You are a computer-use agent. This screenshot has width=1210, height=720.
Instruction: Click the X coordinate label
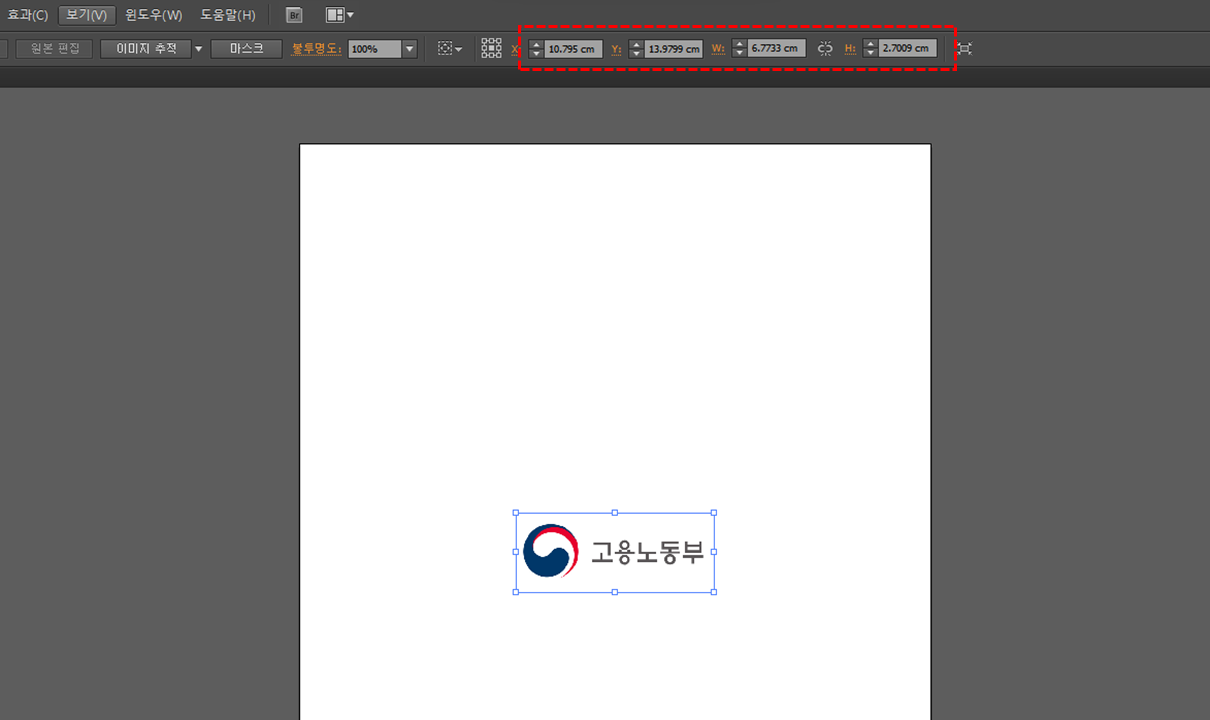pos(516,48)
